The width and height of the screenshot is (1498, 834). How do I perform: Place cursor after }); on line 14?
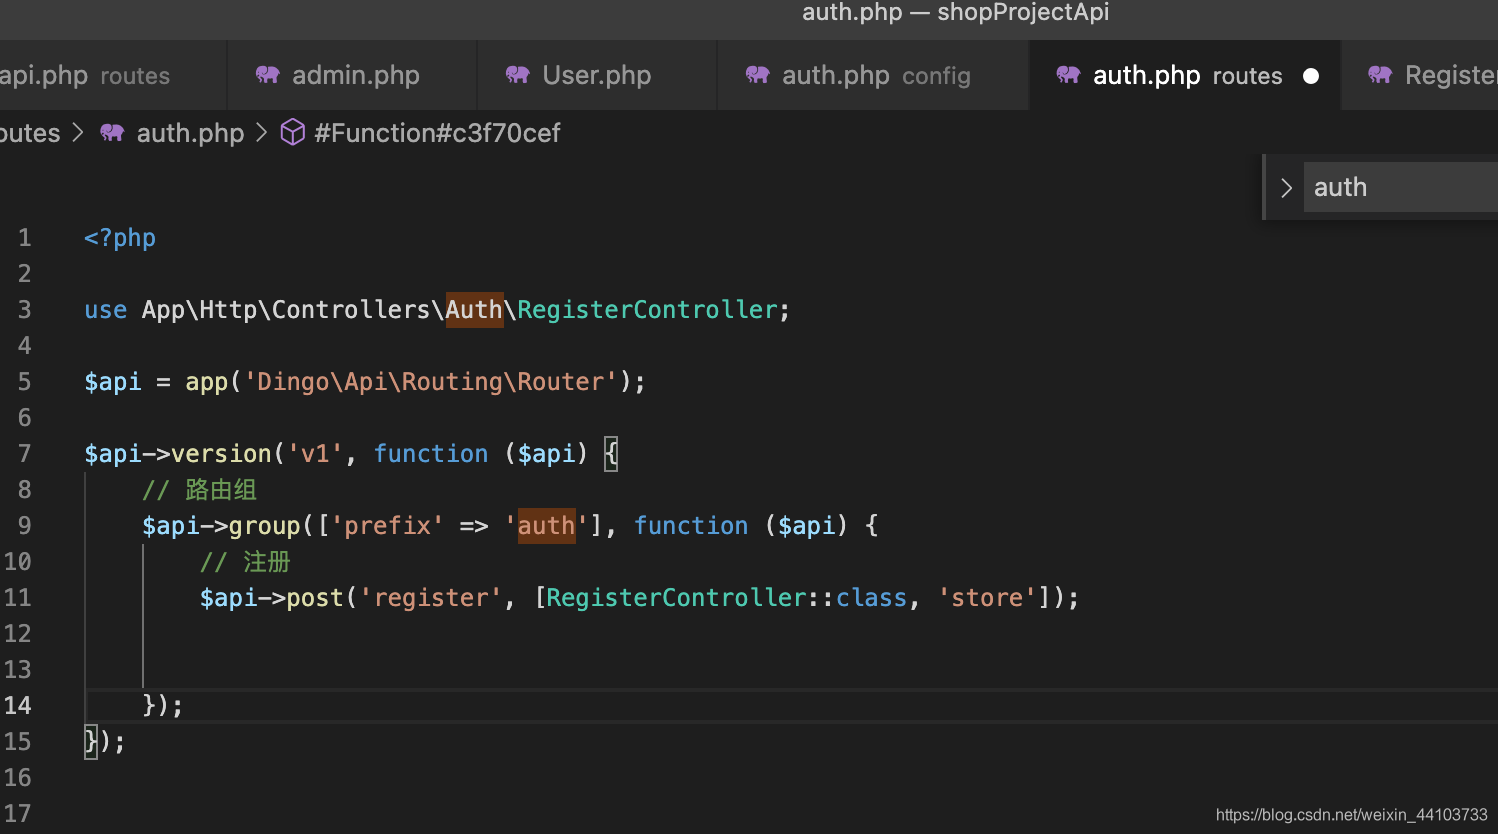pos(186,706)
